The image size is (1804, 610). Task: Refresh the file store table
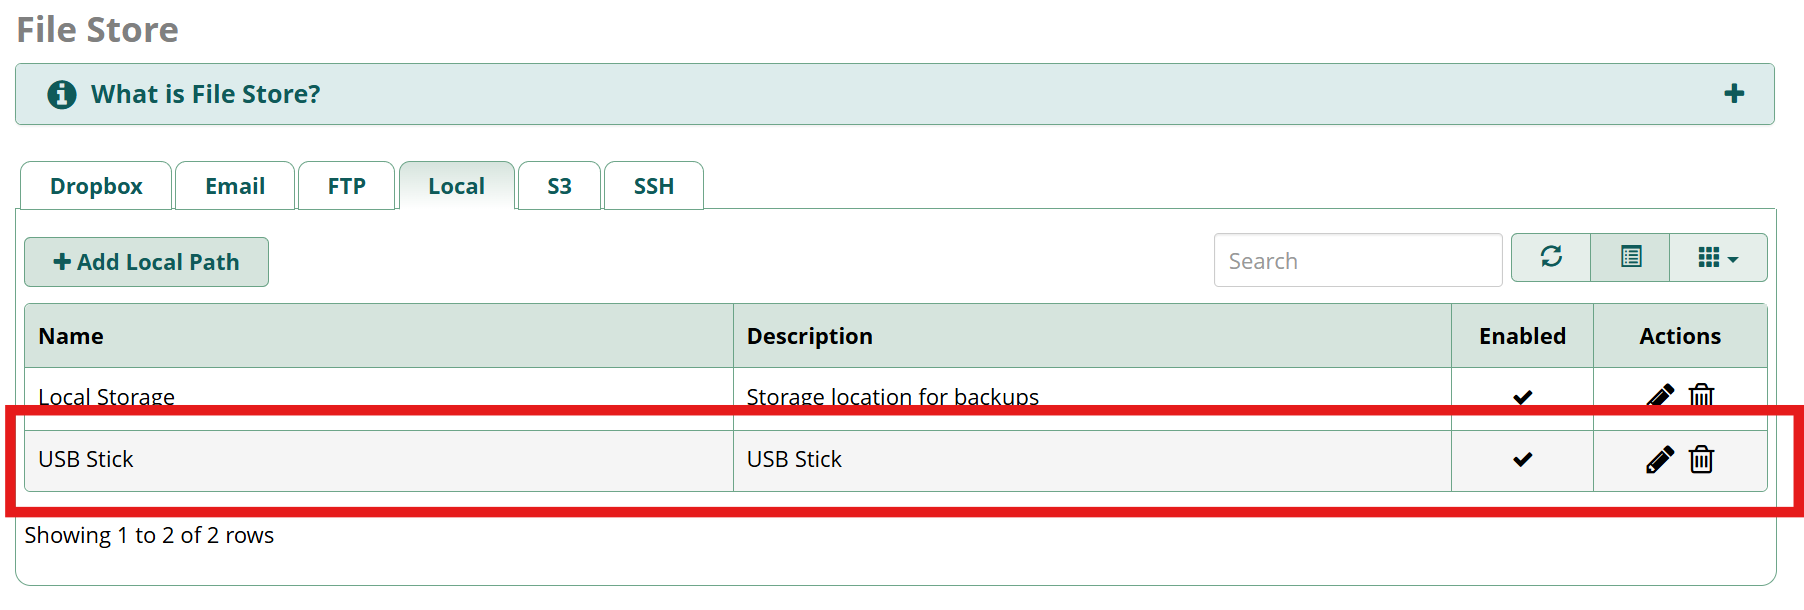click(x=1551, y=258)
